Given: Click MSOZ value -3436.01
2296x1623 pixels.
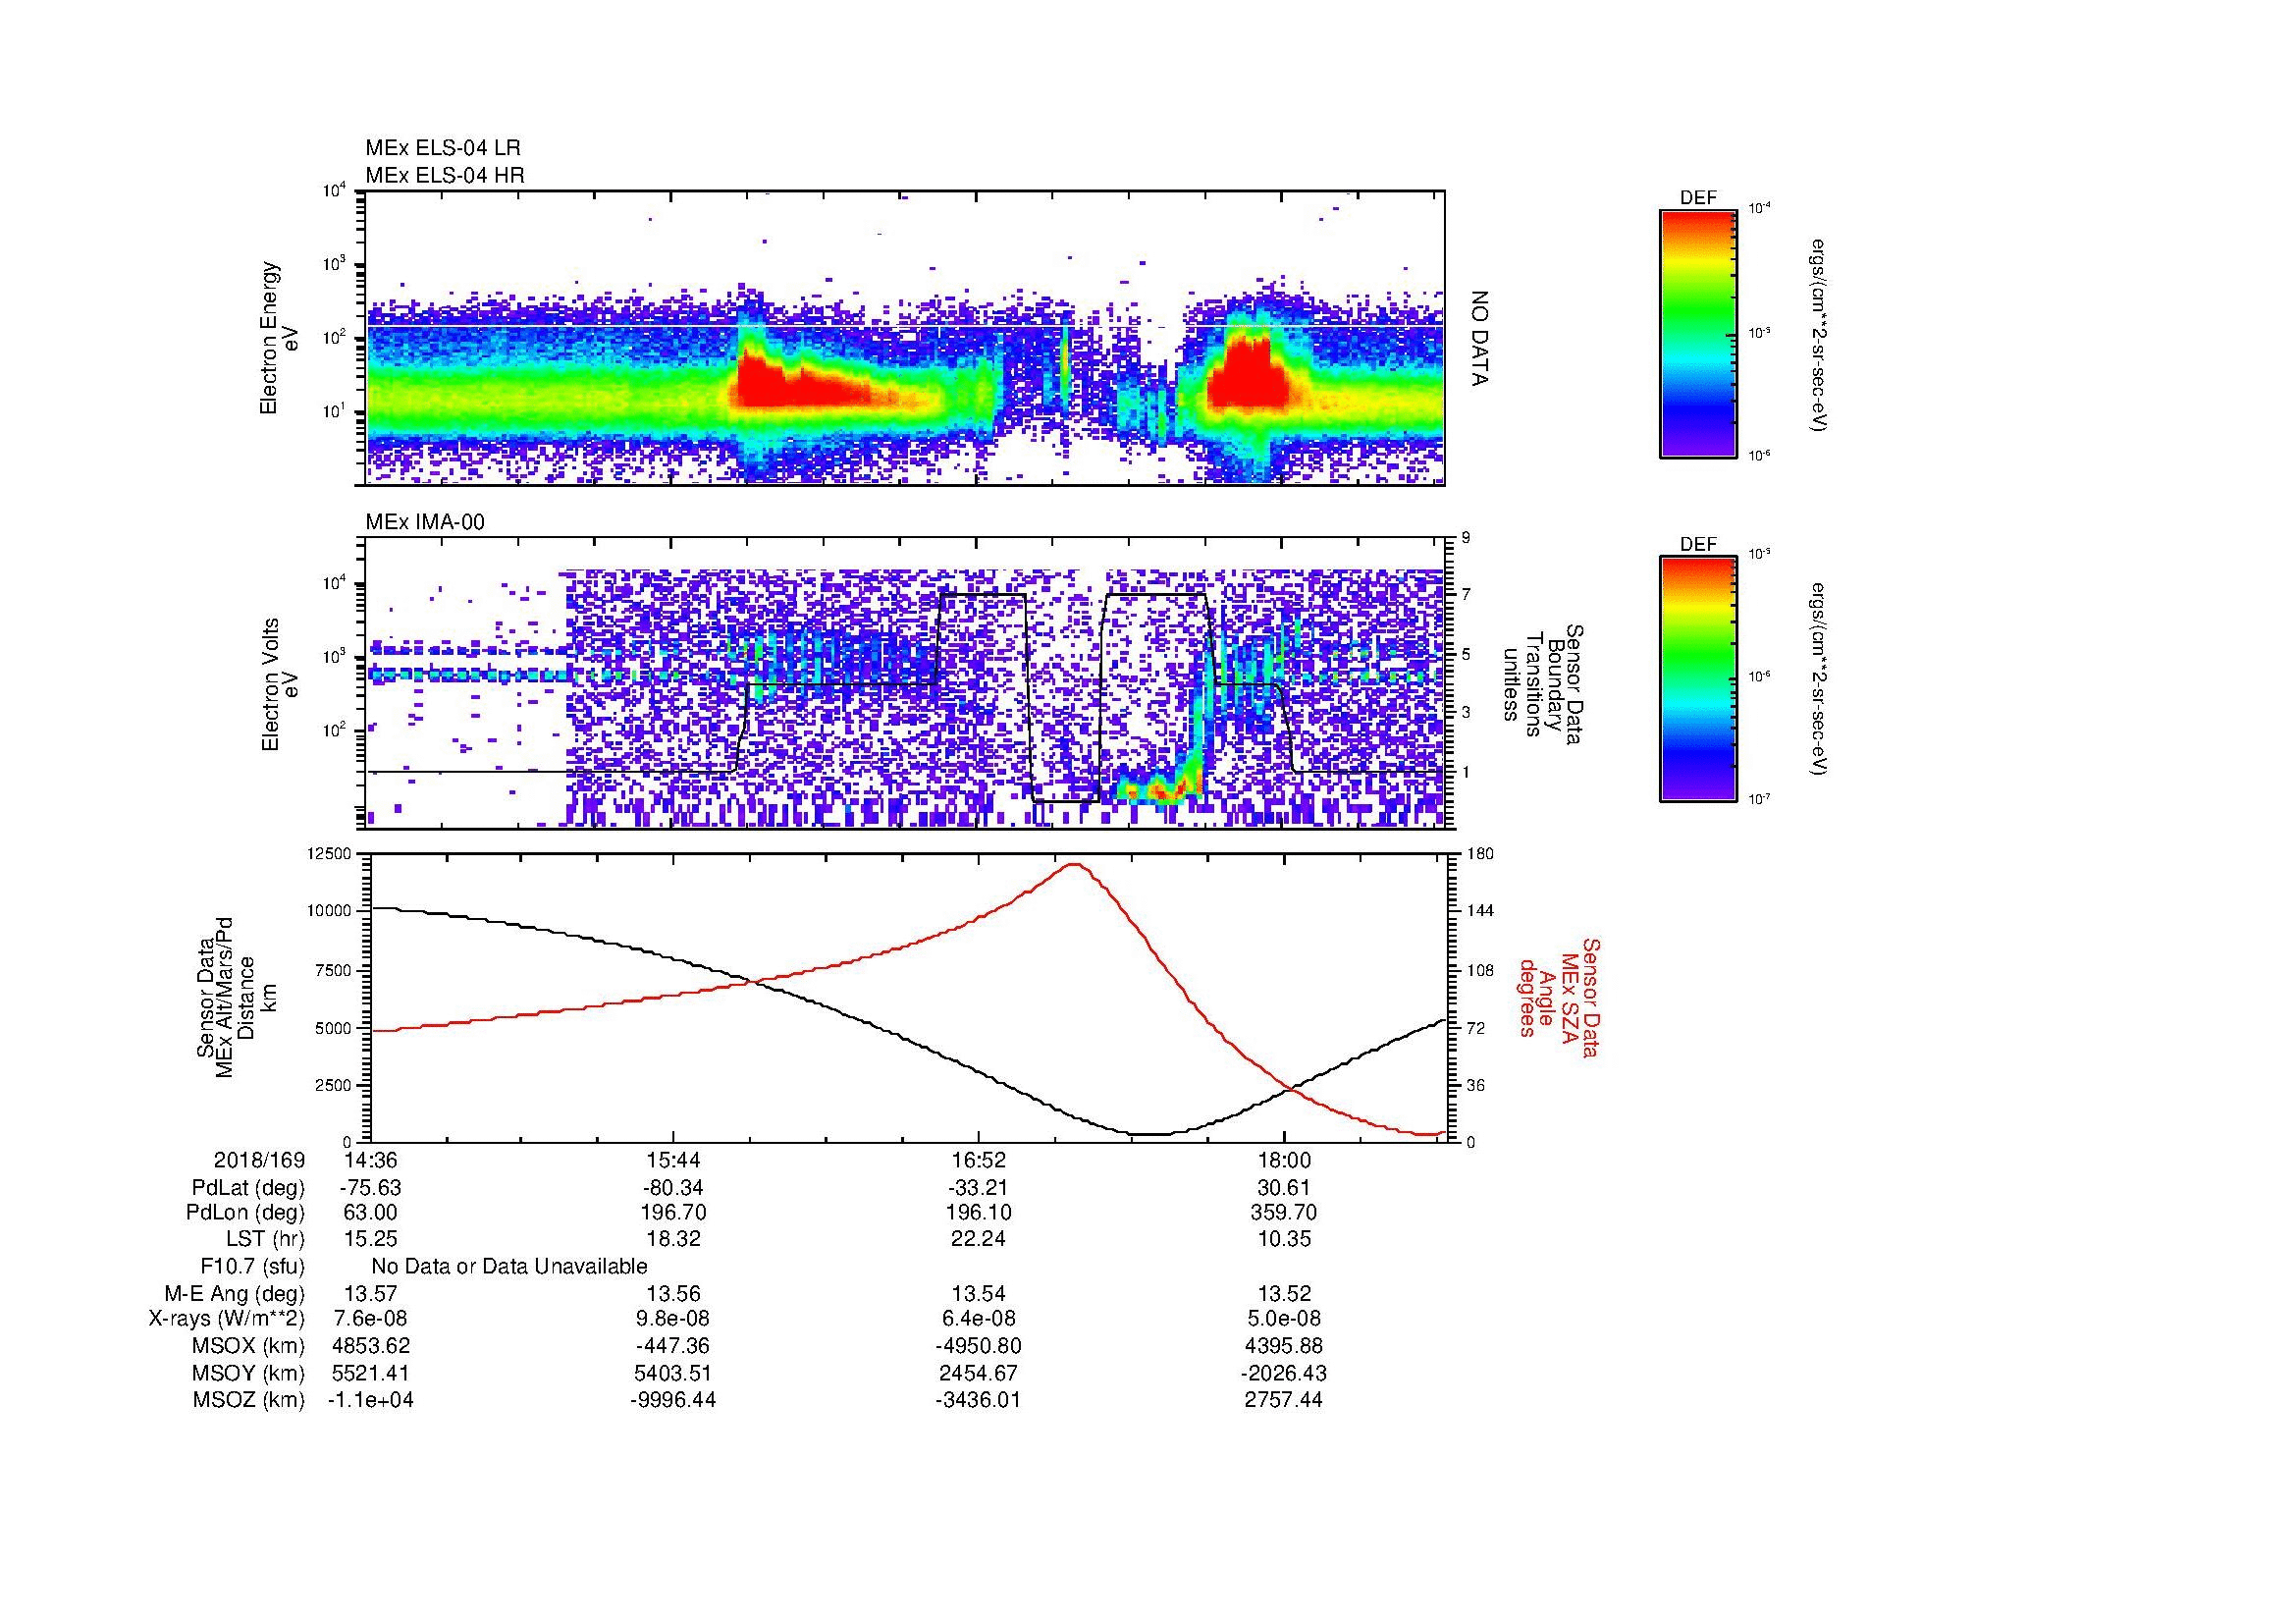Looking at the screenshot, I should click(x=978, y=1400).
